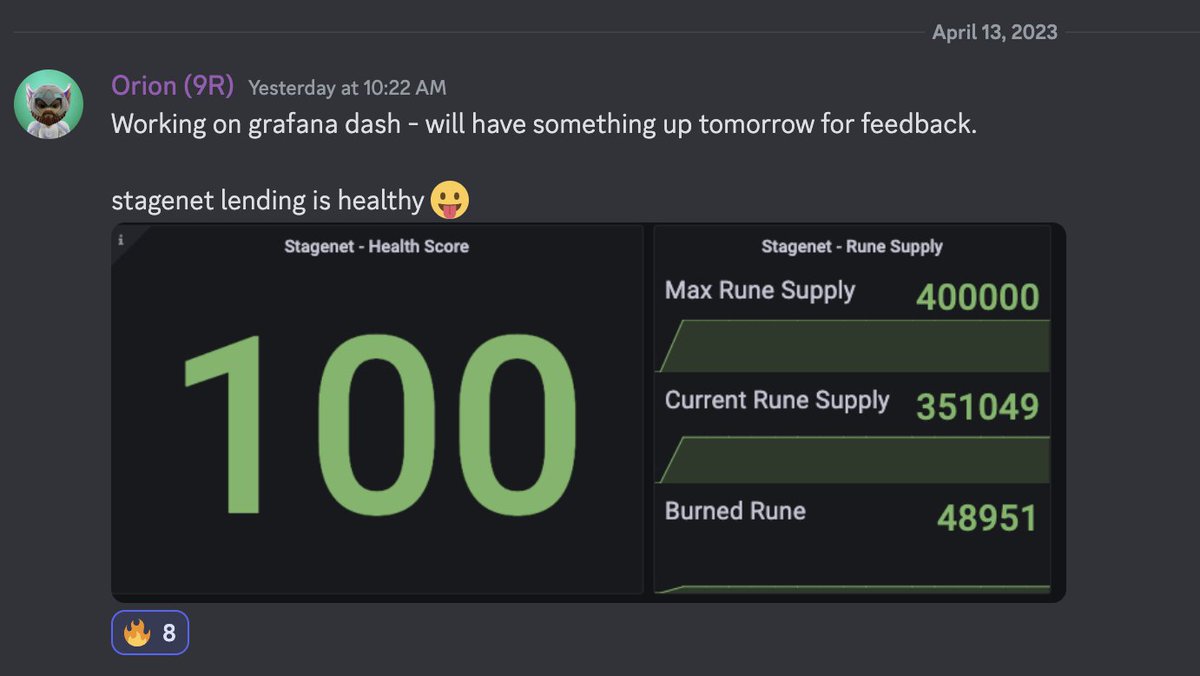Select the Current Rune Supply label
The height and width of the screenshot is (676, 1200).
[777, 400]
